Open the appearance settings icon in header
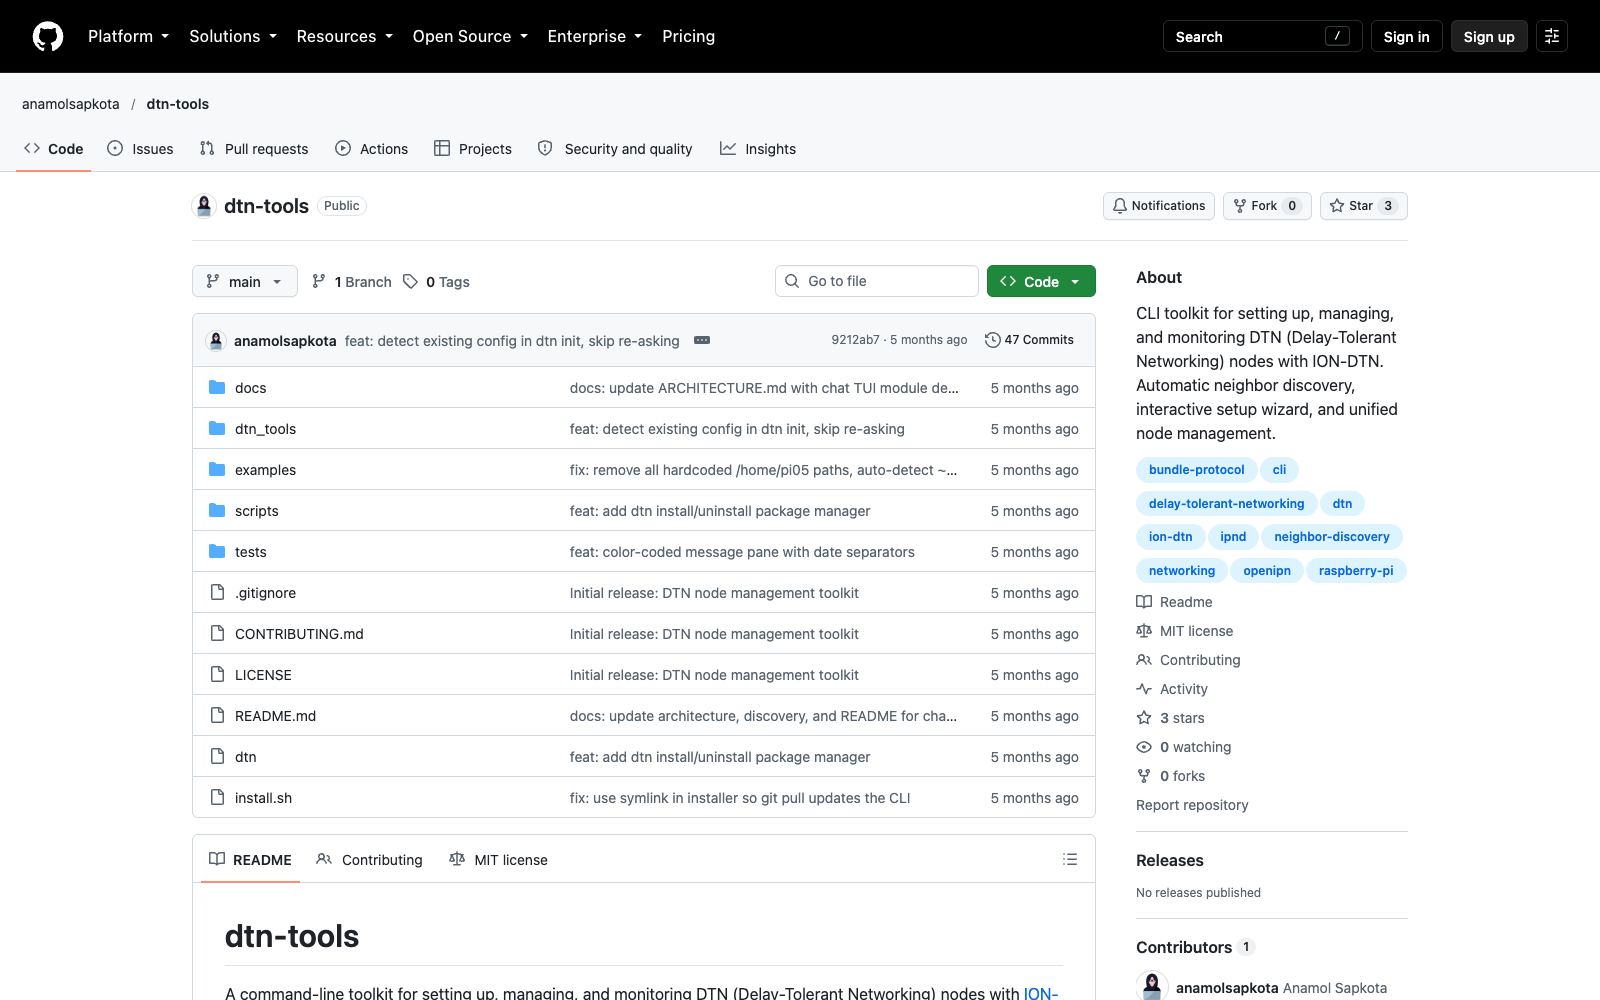This screenshot has height=1000, width=1600. coord(1552,36)
